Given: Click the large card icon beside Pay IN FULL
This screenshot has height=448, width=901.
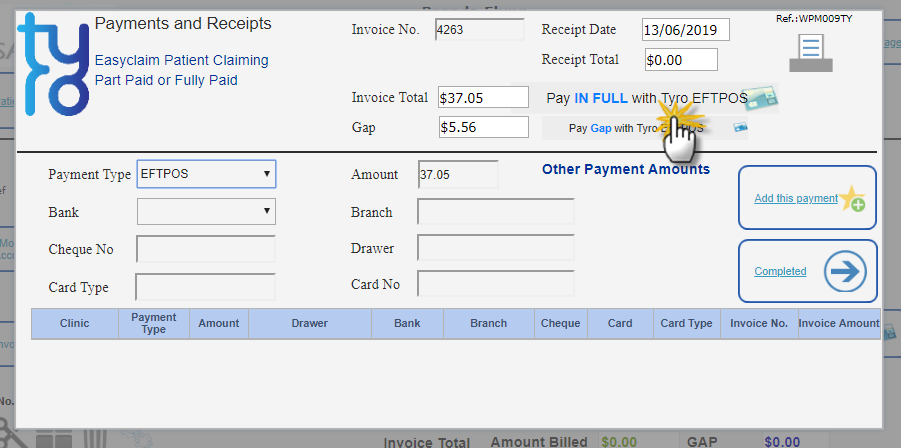Looking at the screenshot, I should pyautogui.click(x=763, y=98).
